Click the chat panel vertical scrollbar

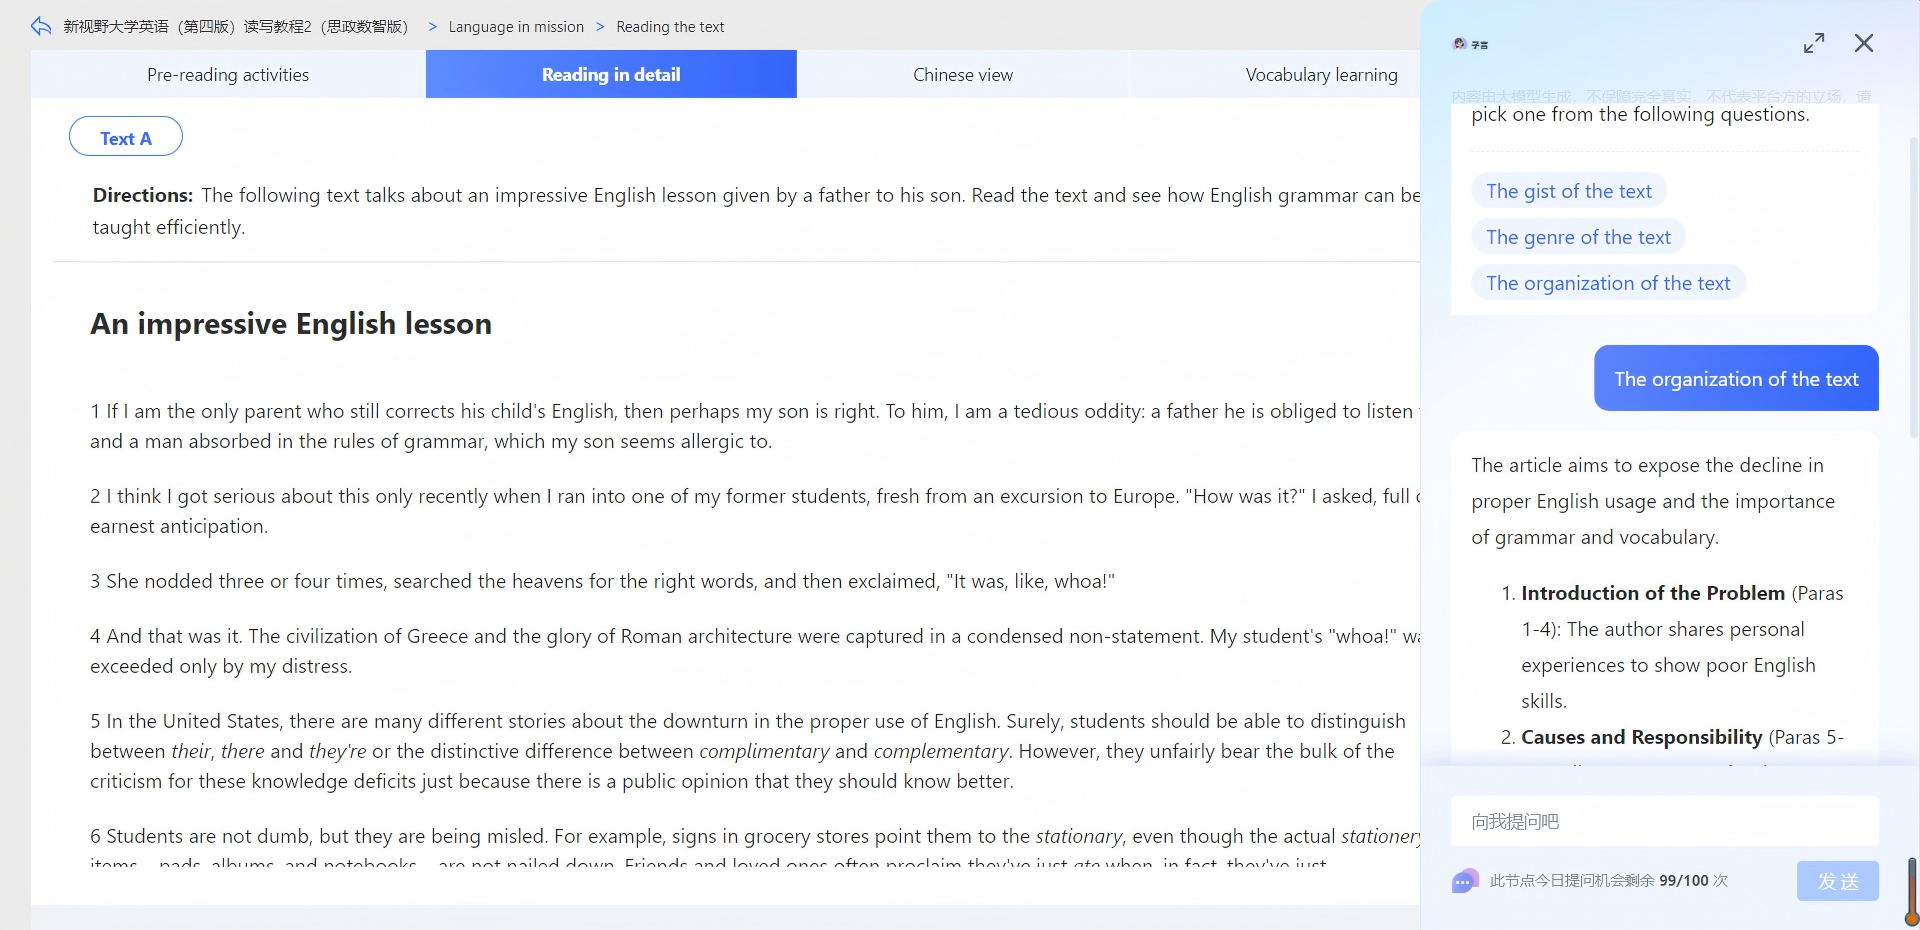[1914, 287]
